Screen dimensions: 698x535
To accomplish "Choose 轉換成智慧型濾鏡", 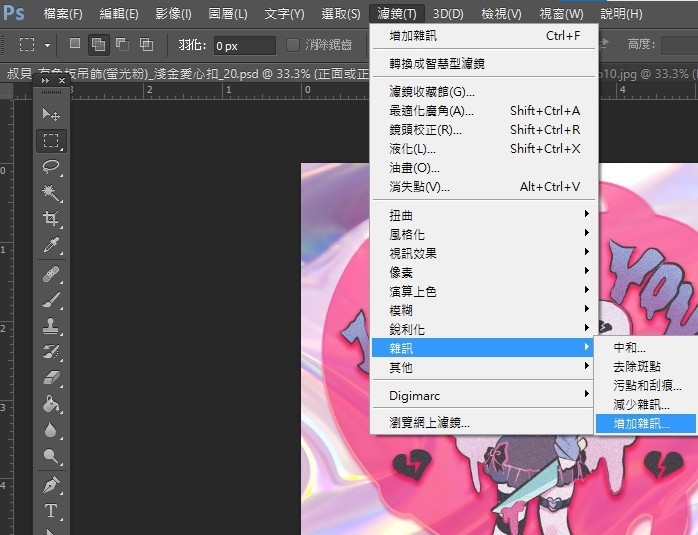I will pyautogui.click(x=484, y=64).
